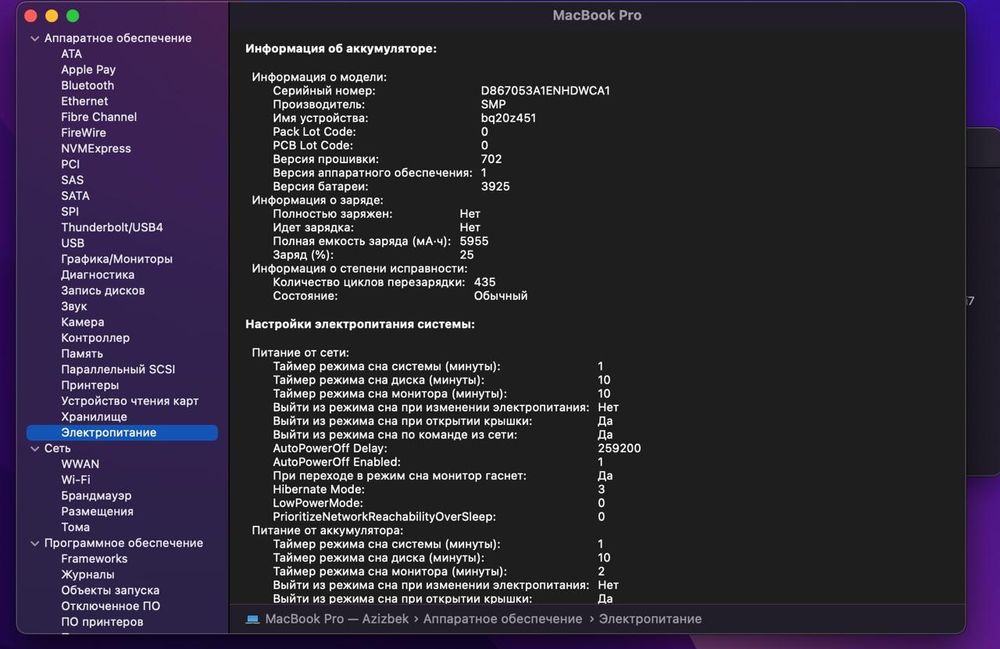The image size is (1000, 649).
Task: Select SAS in the hardware list
Action: [72, 180]
